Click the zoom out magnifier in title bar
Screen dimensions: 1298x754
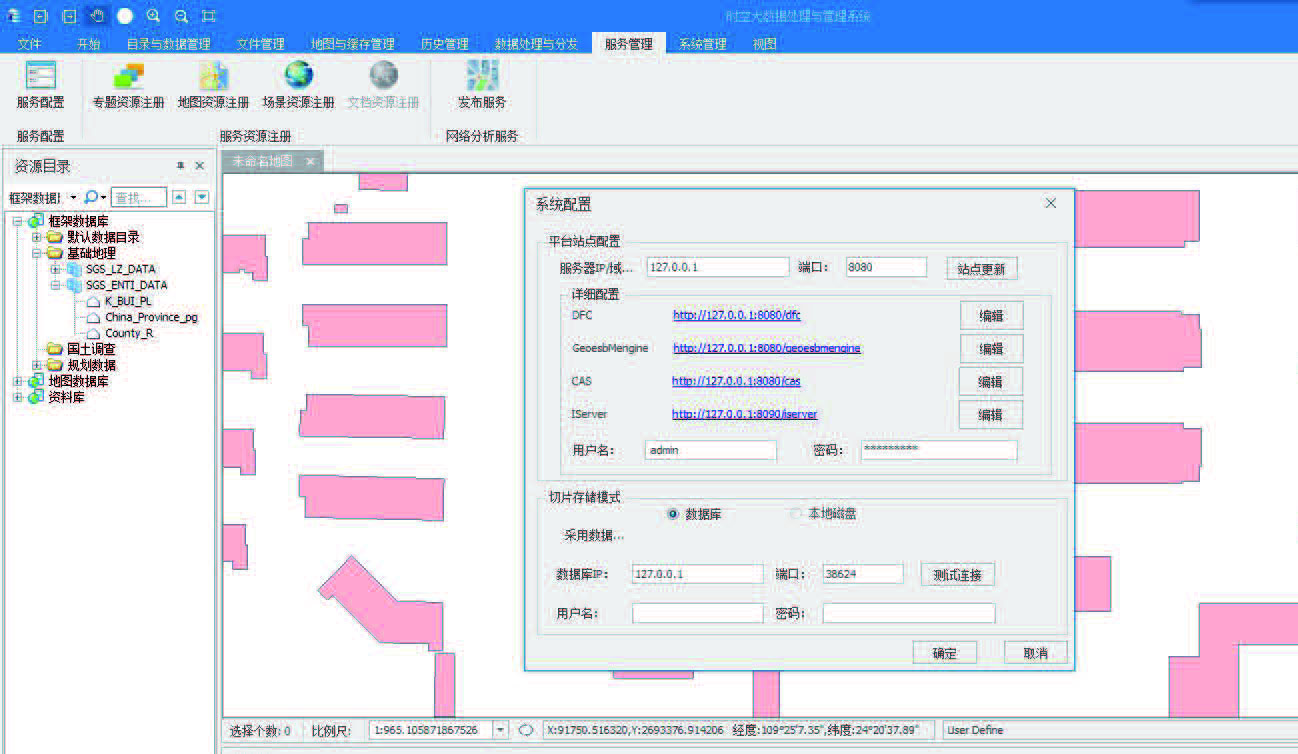pos(181,16)
